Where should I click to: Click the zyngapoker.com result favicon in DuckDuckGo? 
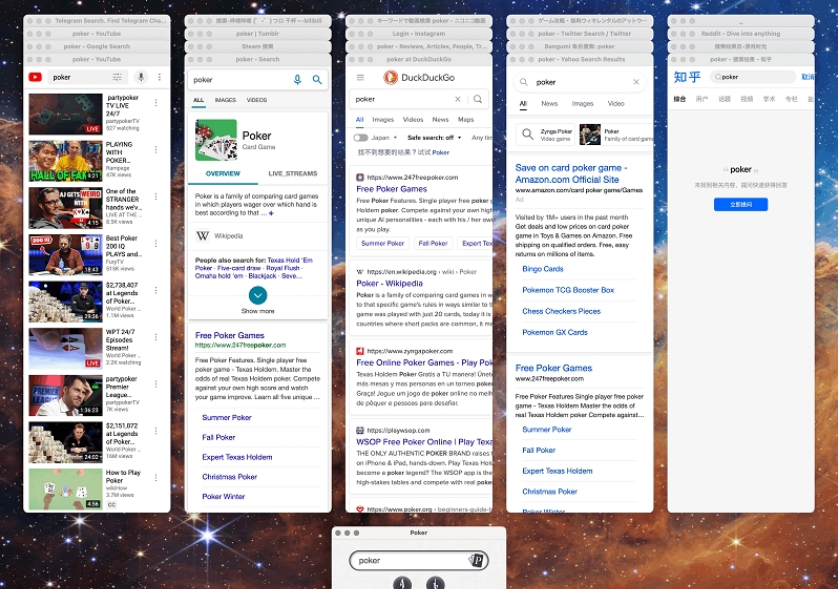[360, 351]
